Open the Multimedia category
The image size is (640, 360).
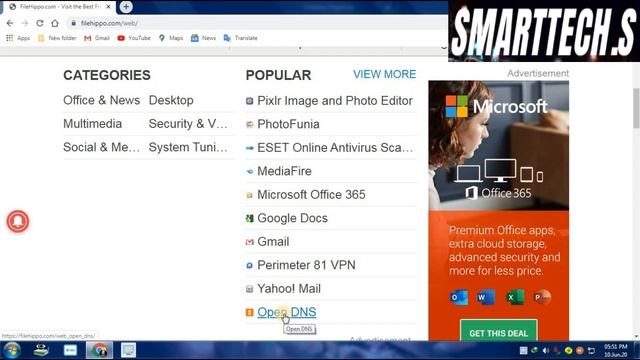click(x=93, y=124)
